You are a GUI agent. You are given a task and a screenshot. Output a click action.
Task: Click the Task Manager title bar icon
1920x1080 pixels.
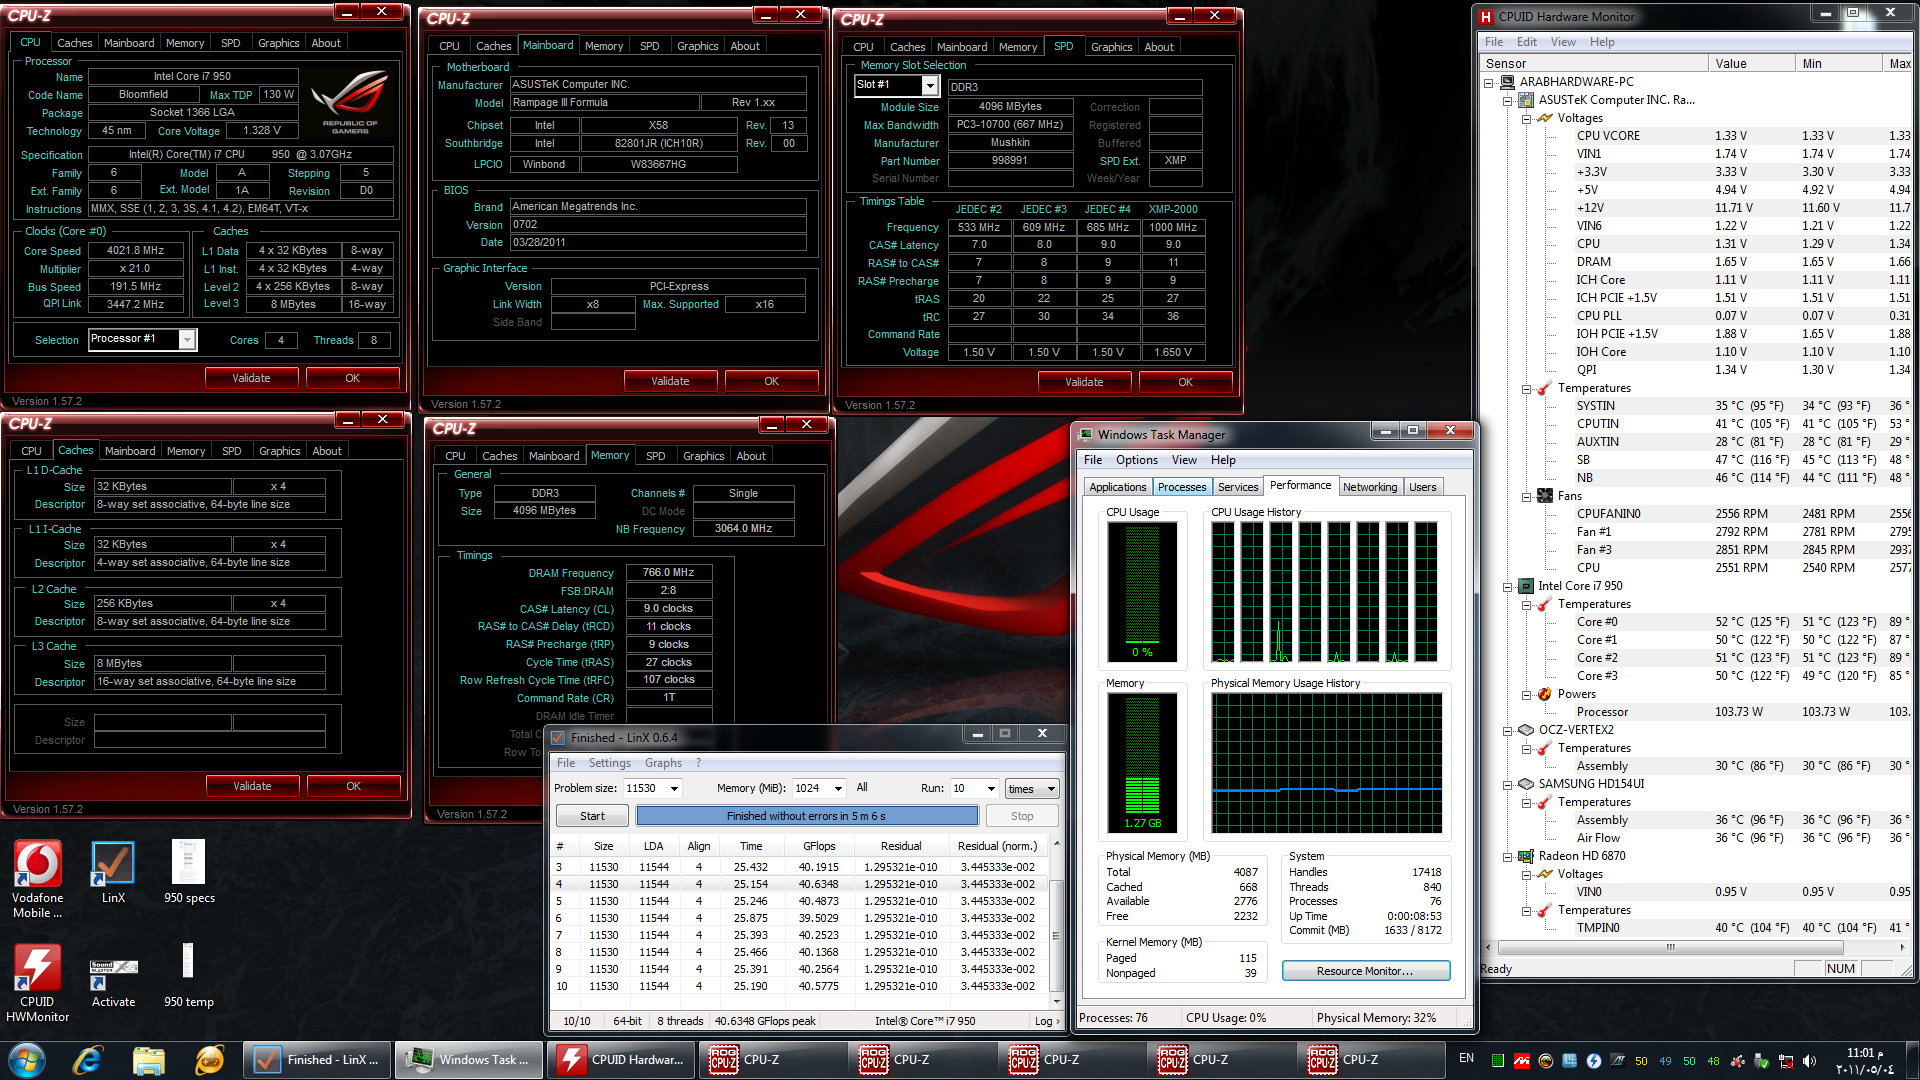click(x=1086, y=434)
